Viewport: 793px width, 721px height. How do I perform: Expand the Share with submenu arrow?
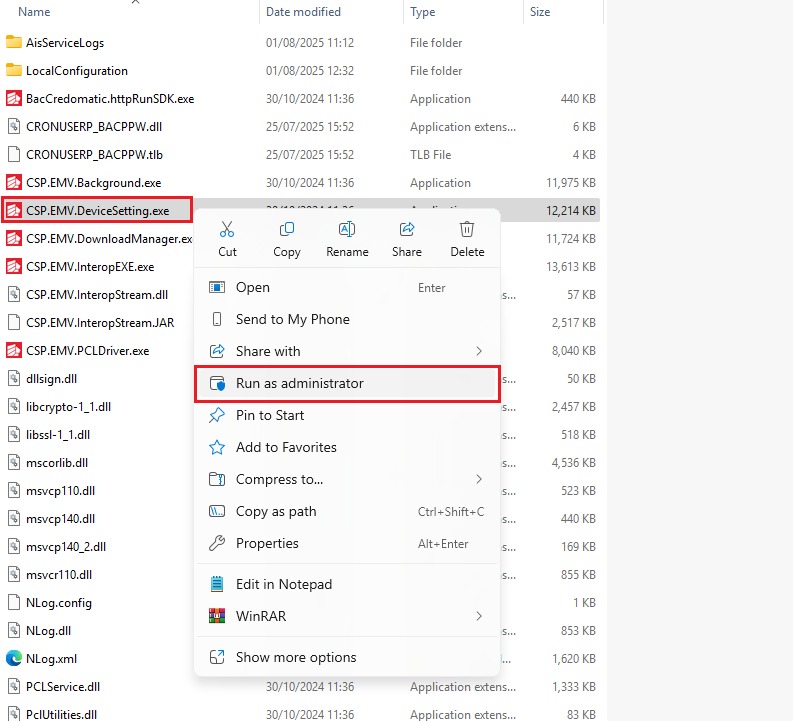(479, 351)
